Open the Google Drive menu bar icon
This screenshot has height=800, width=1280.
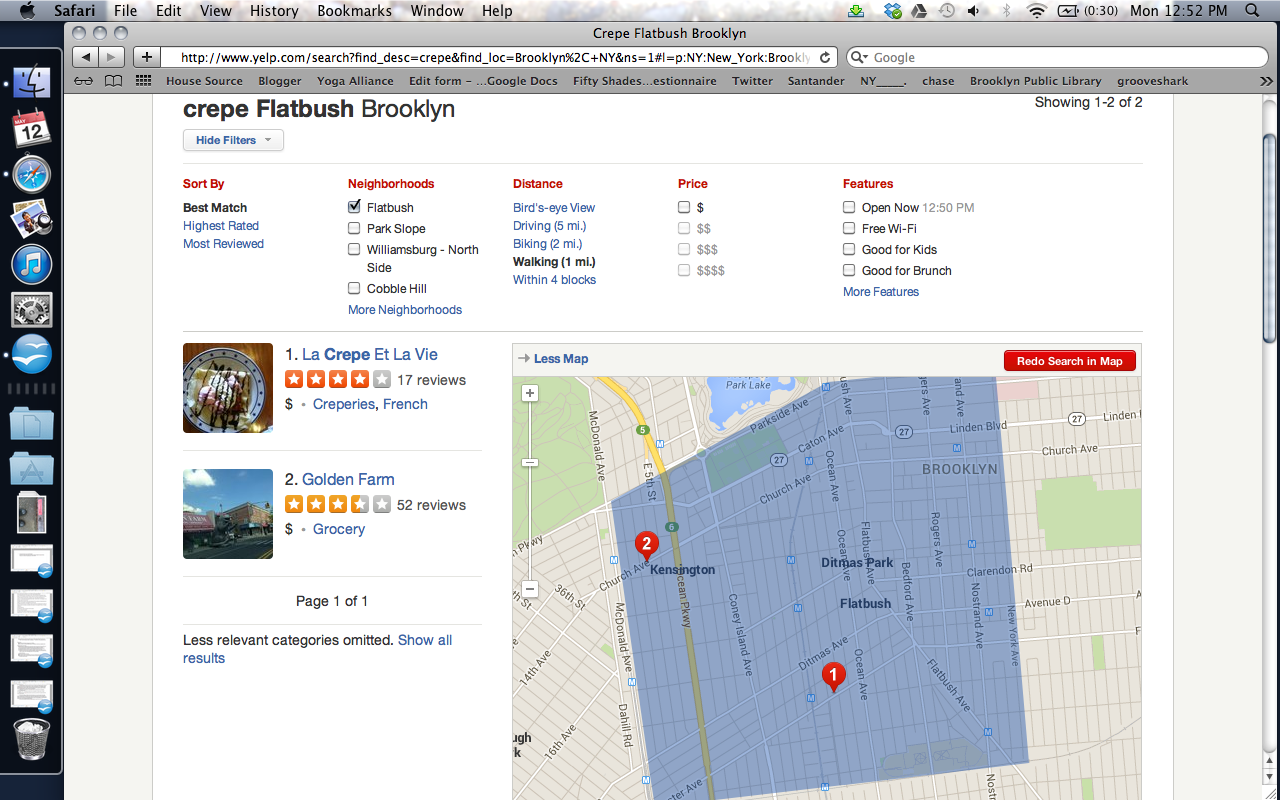coord(919,11)
